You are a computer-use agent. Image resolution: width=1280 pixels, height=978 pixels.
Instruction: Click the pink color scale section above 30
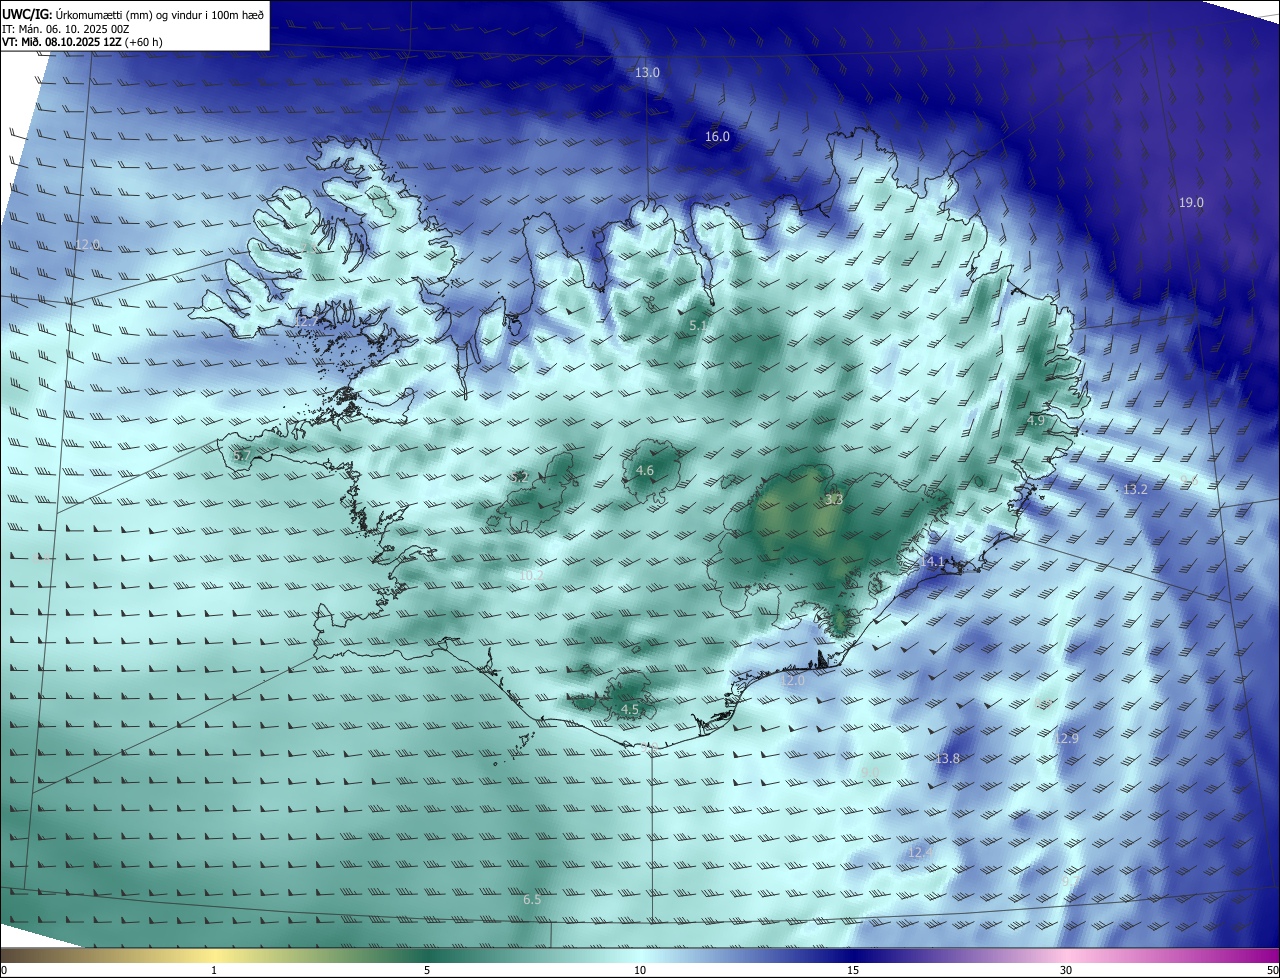point(1066,955)
